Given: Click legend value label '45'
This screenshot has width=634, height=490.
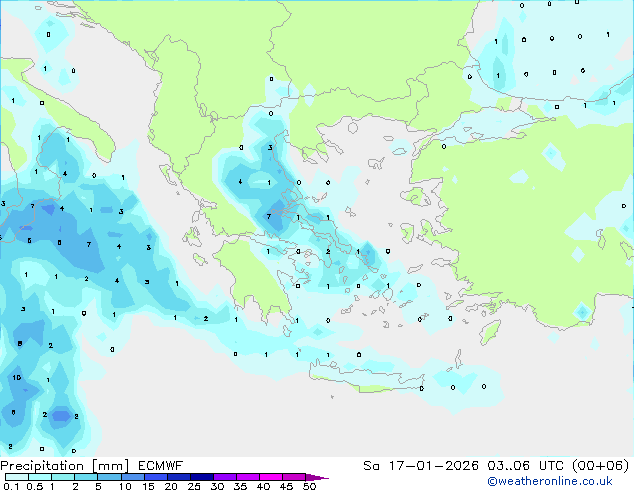Looking at the screenshot, I should [x=286, y=486].
